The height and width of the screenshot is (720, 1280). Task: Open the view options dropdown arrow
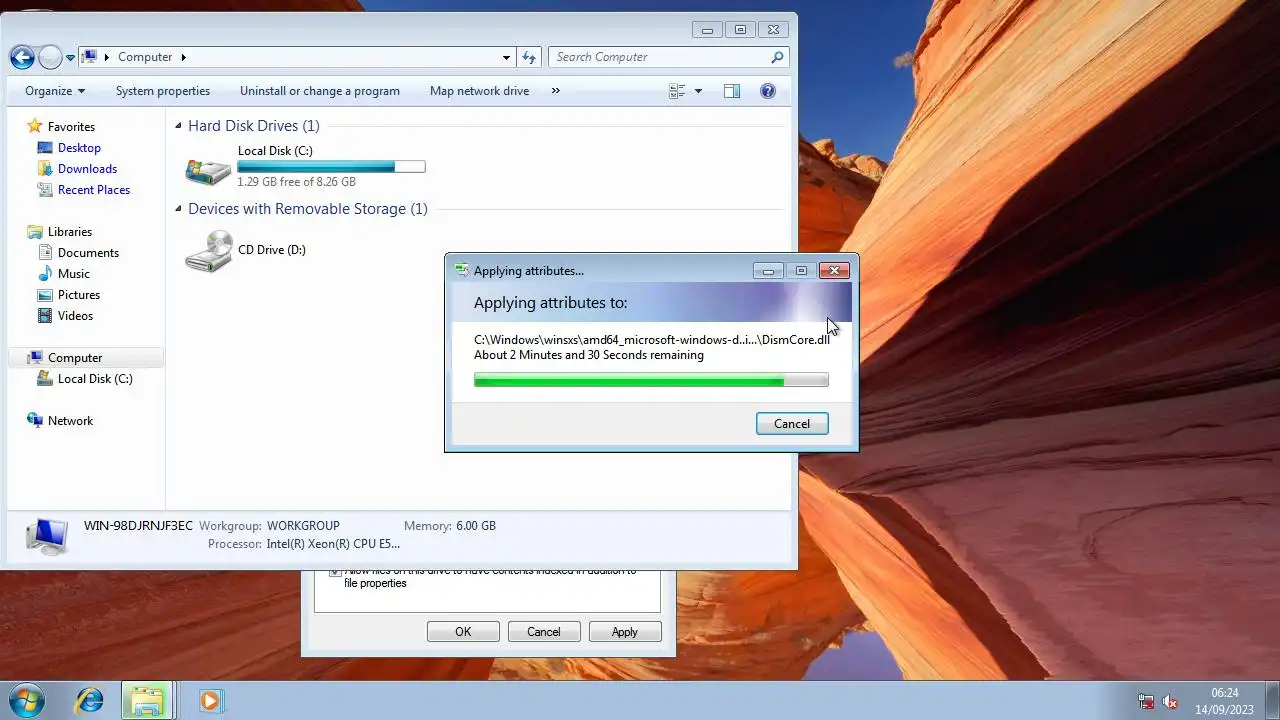(698, 91)
